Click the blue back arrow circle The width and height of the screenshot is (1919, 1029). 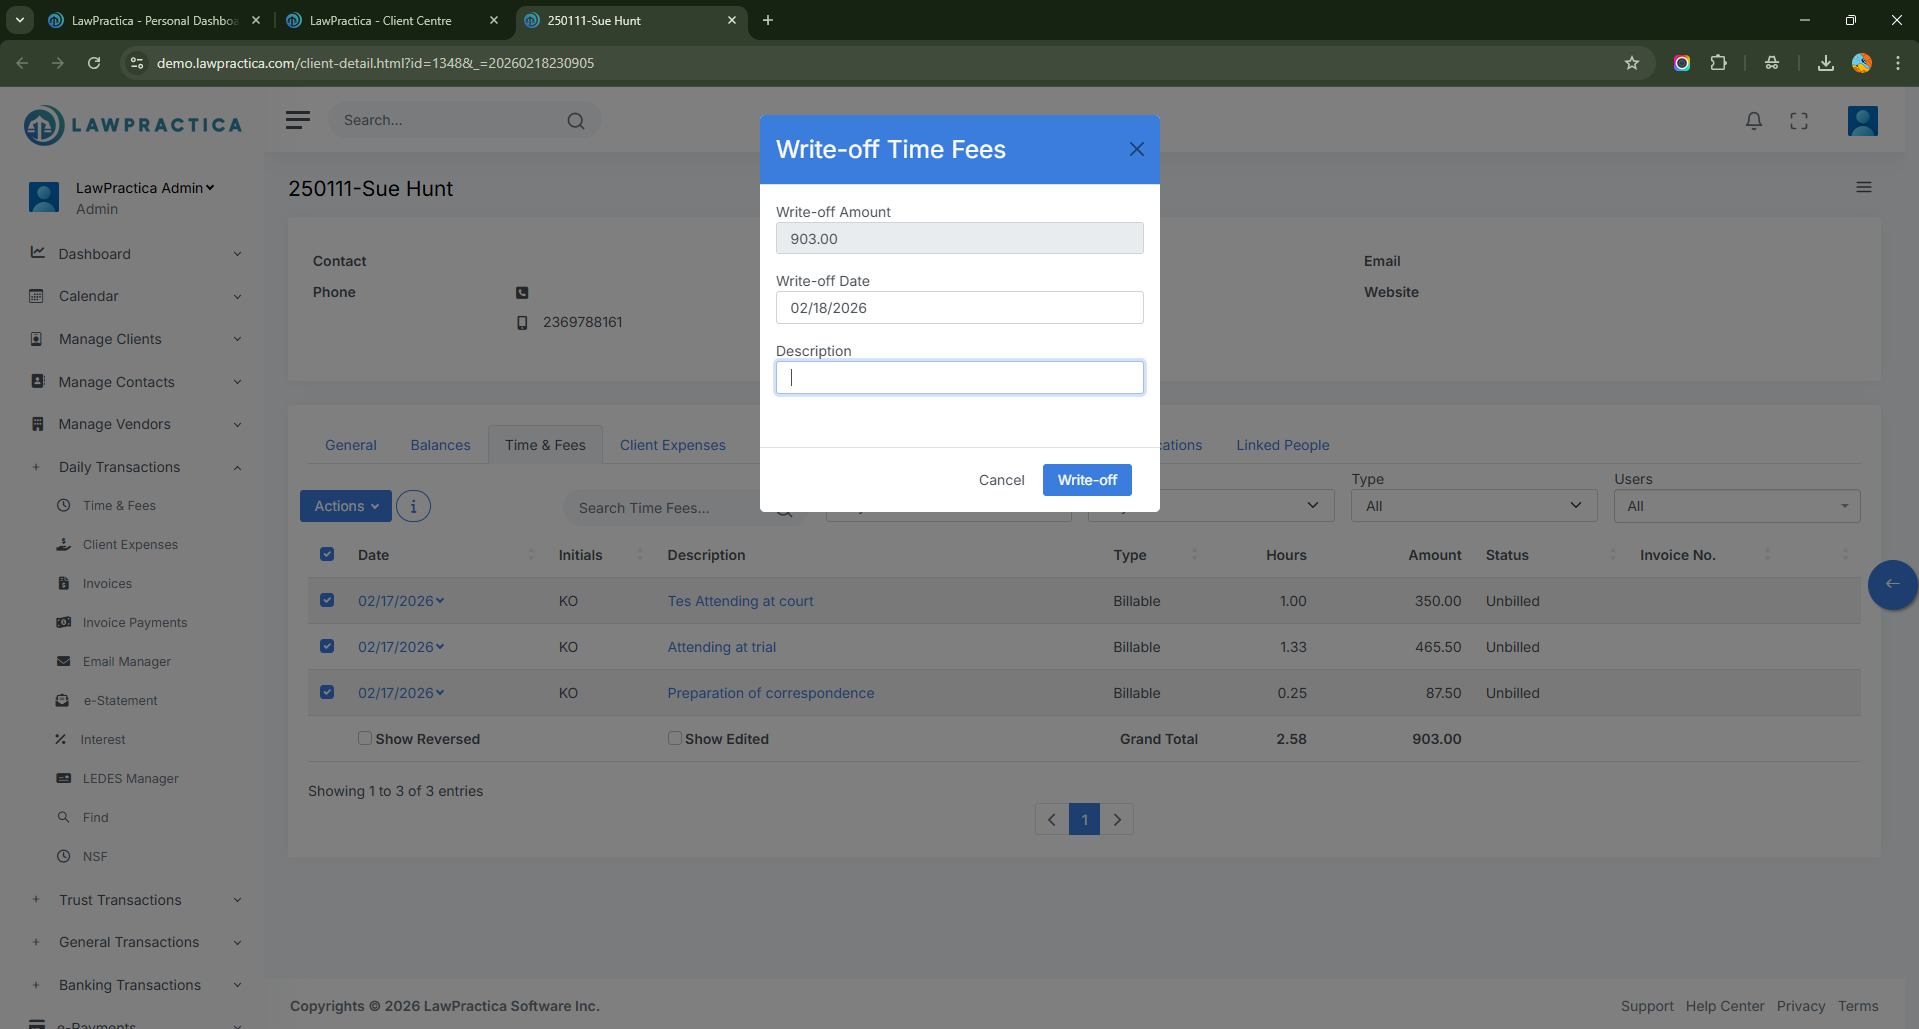pyautogui.click(x=1891, y=584)
